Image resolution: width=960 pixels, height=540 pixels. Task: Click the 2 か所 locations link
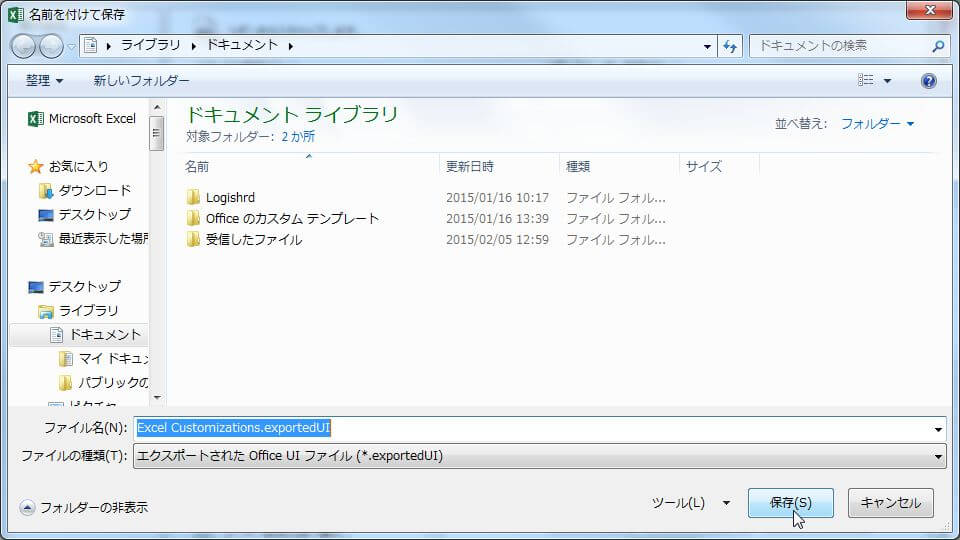(297, 136)
